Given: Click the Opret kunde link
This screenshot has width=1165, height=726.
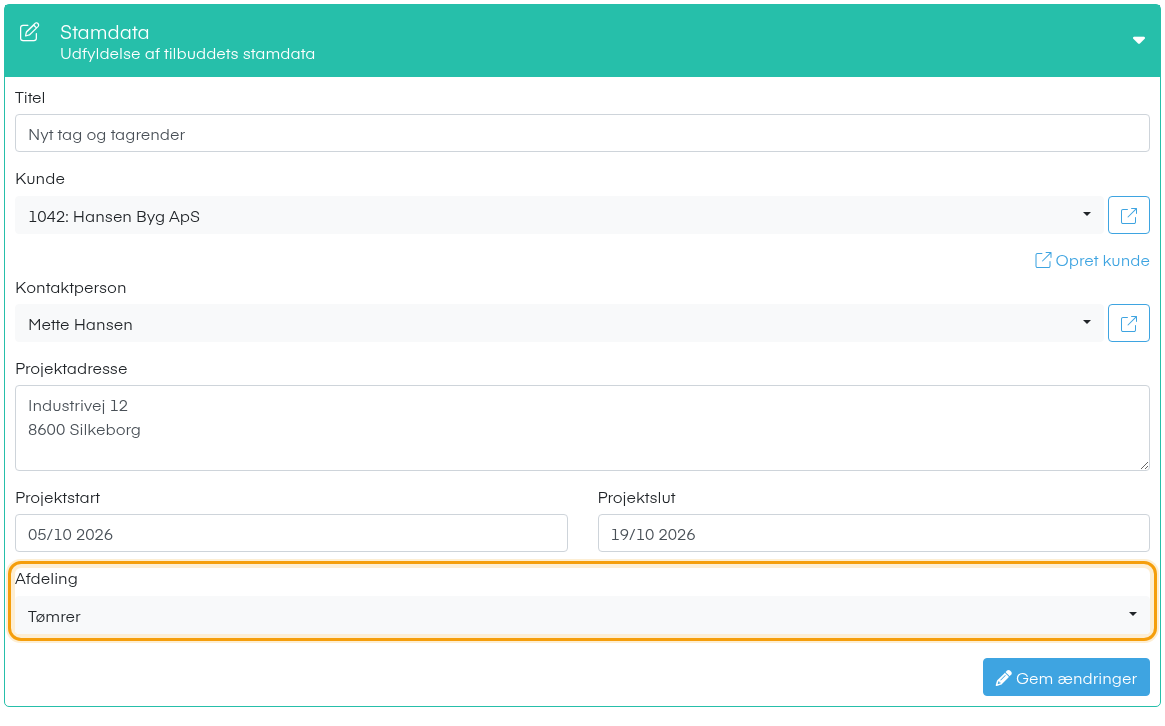Looking at the screenshot, I should pyautogui.click(x=1092, y=261).
